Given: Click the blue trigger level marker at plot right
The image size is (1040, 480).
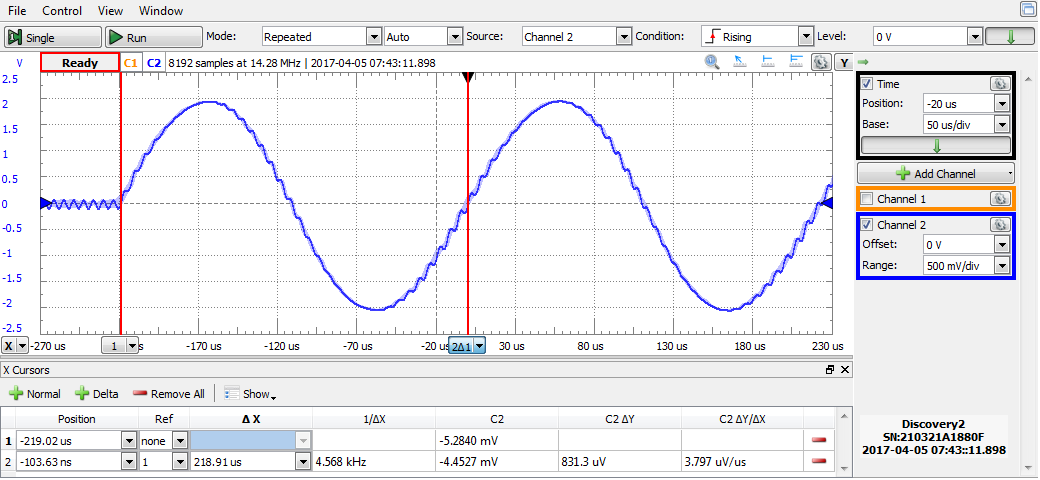Looking at the screenshot, I should [x=828, y=204].
